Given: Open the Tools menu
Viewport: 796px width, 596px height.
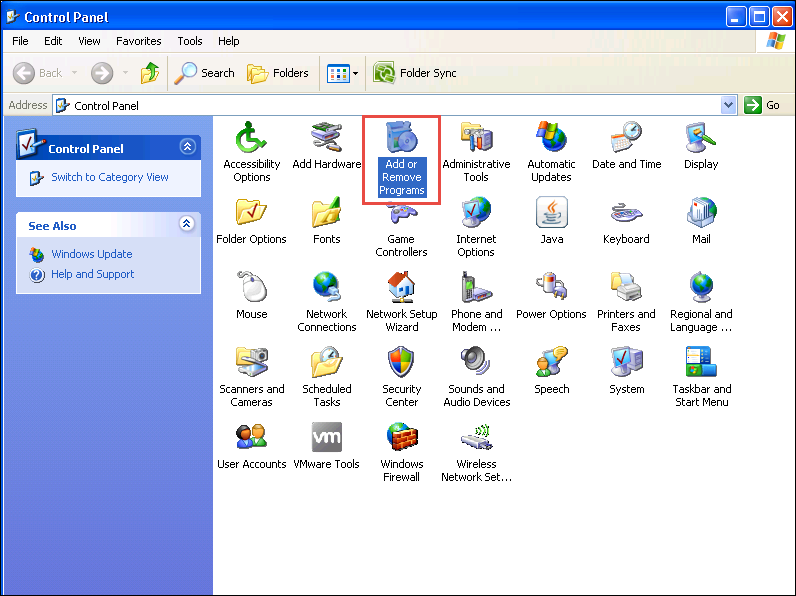Looking at the screenshot, I should (x=190, y=41).
